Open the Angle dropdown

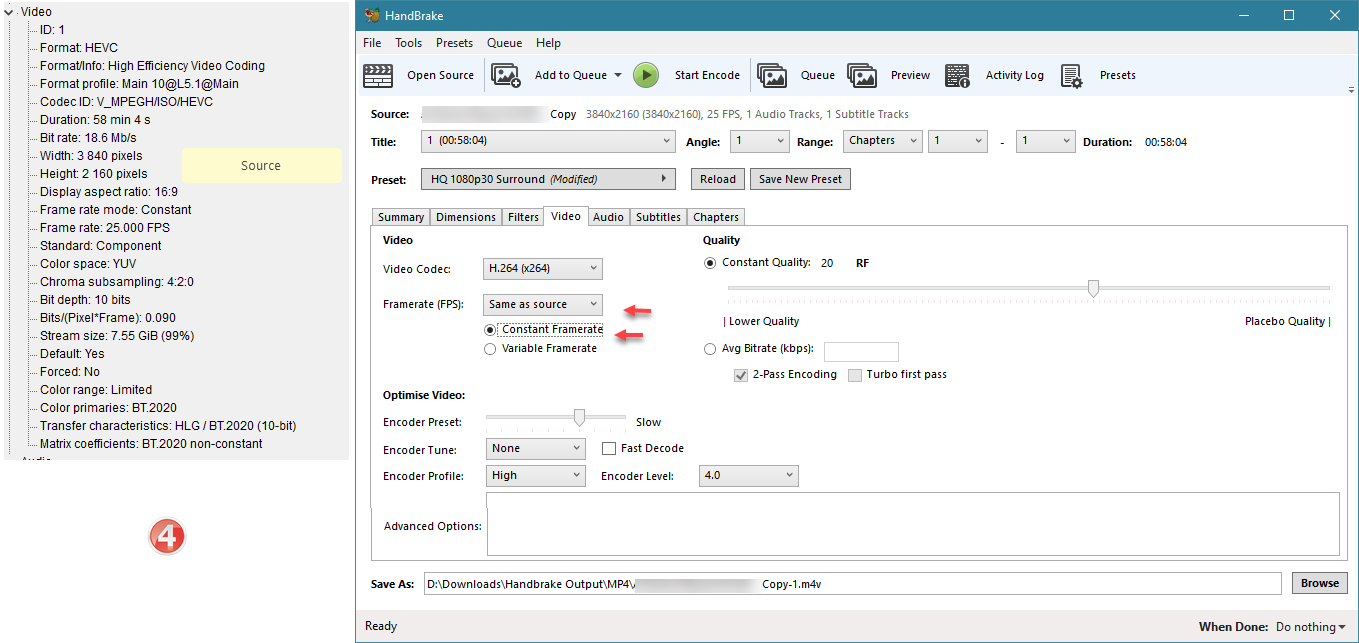[759, 141]
